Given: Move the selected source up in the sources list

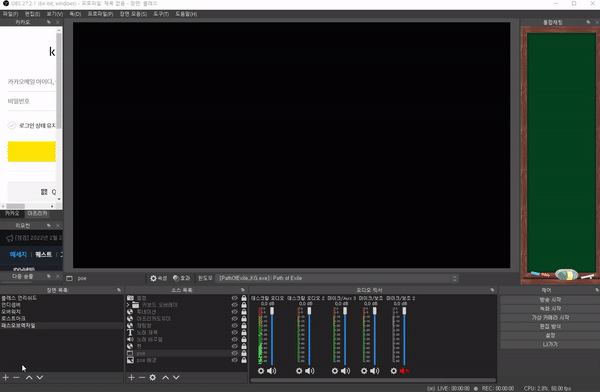Looking at the screenshot, I should [x=165, y=377].
